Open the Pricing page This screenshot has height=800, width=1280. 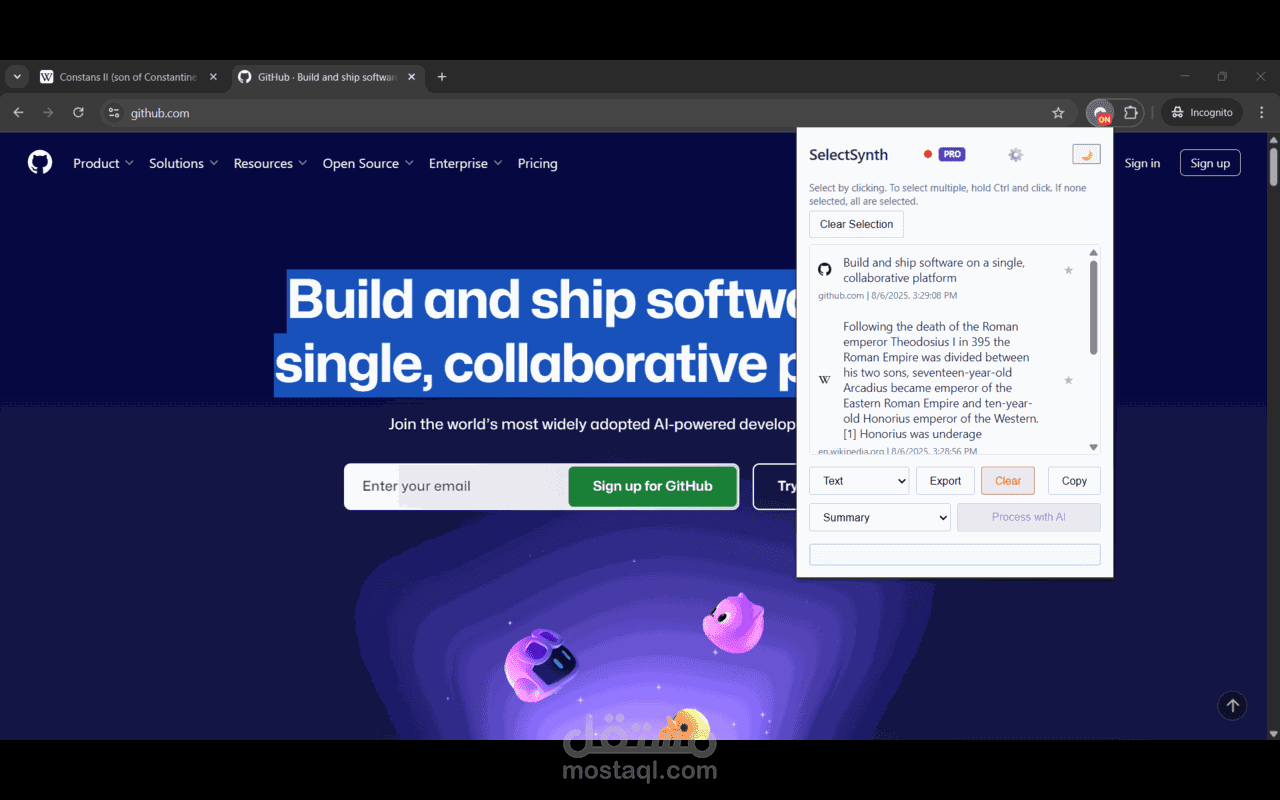point(537,163)
